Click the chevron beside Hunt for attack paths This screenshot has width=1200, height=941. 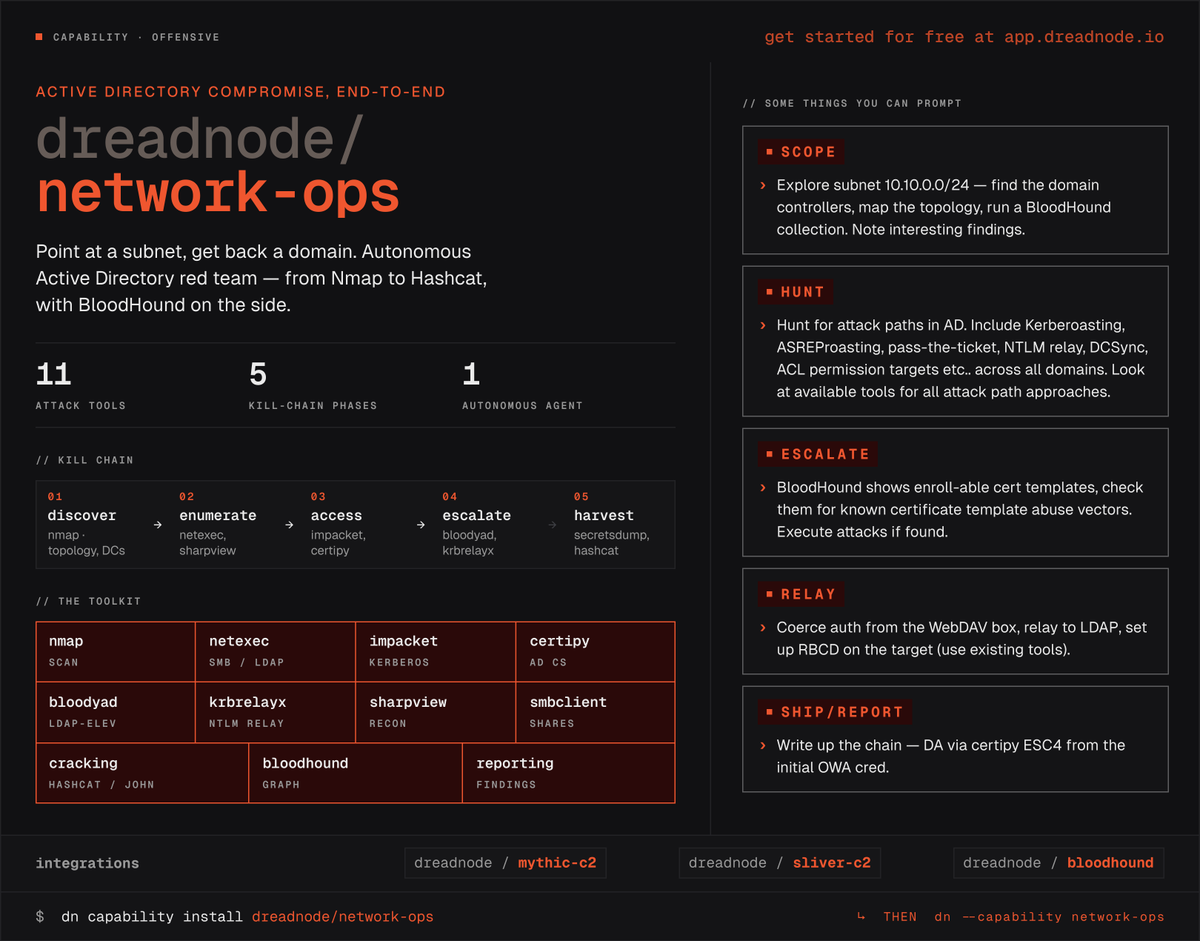click(x=764, y=325)
